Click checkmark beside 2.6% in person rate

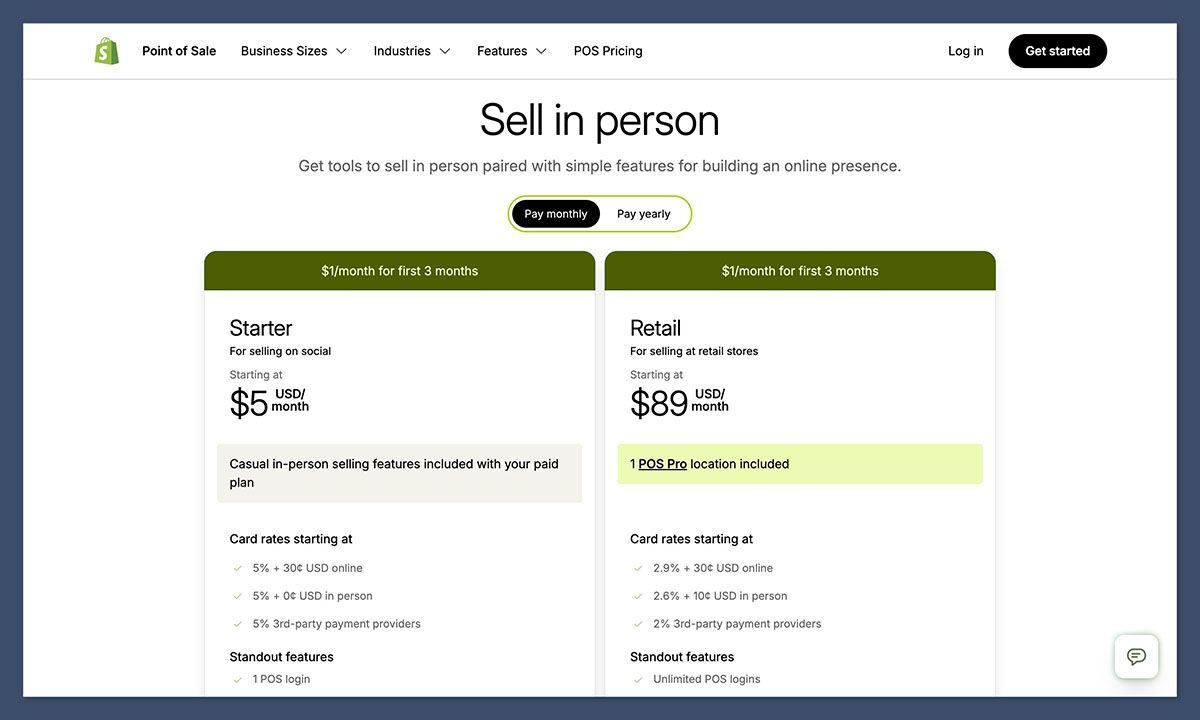[638, 597]
